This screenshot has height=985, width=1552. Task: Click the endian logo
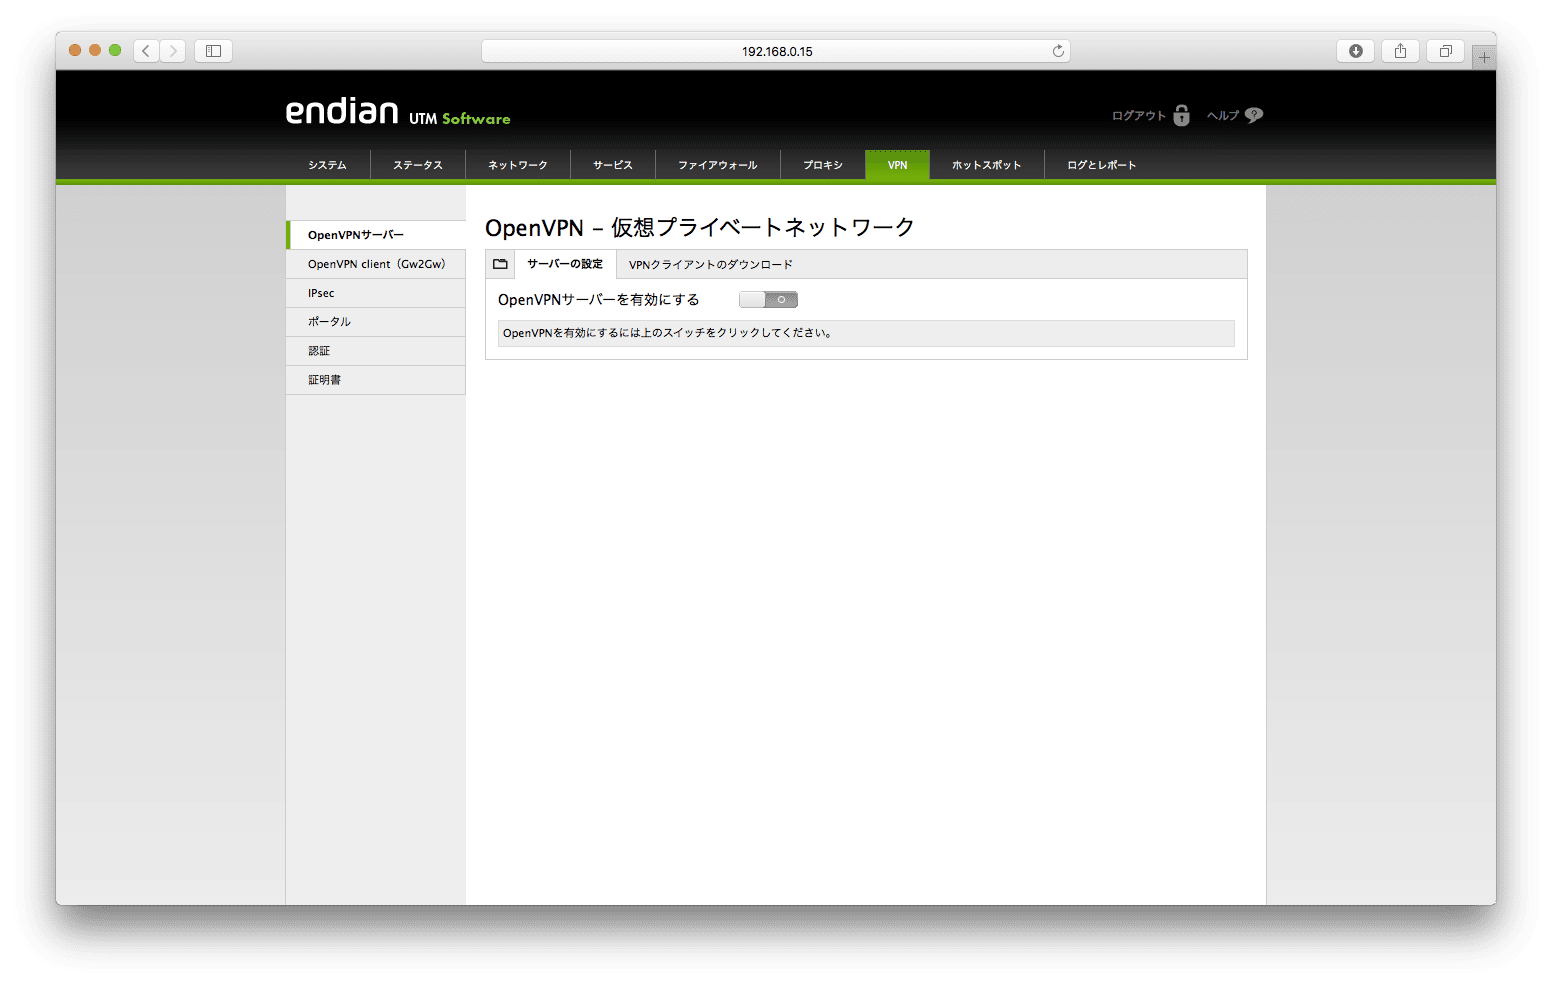(x=342, y=111)
